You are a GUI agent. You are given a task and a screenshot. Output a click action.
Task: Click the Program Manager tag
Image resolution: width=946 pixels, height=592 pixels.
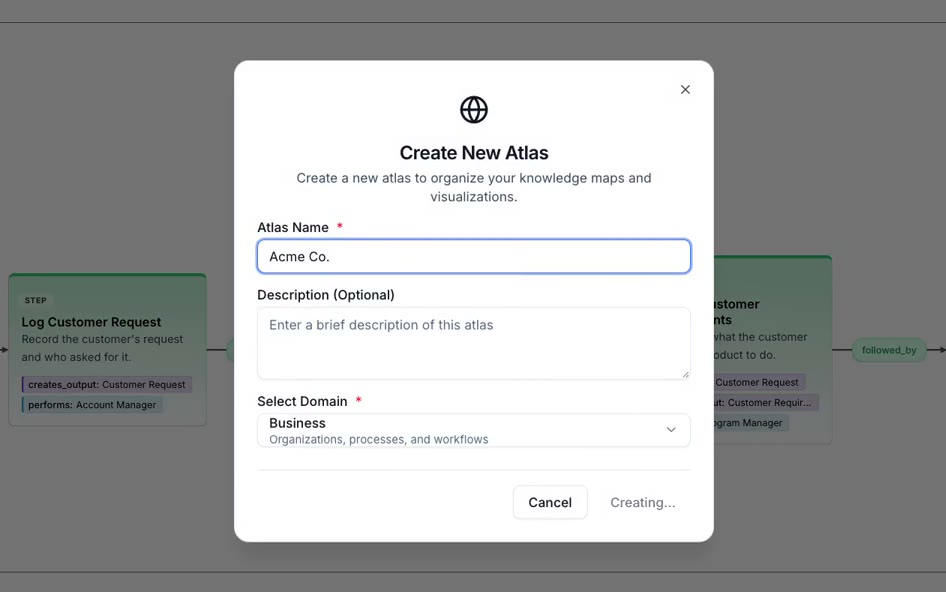pyautogui.click(x=749, y=423)
